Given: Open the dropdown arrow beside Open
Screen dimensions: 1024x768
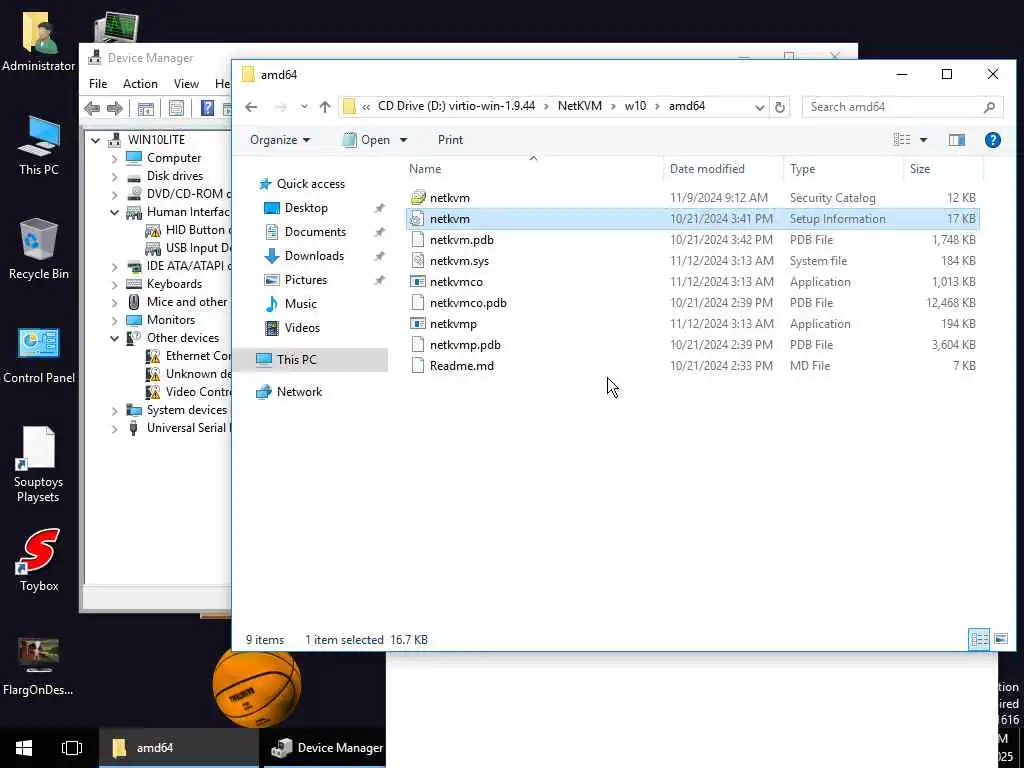Looking at the screenshot, I should coord(404,140).
